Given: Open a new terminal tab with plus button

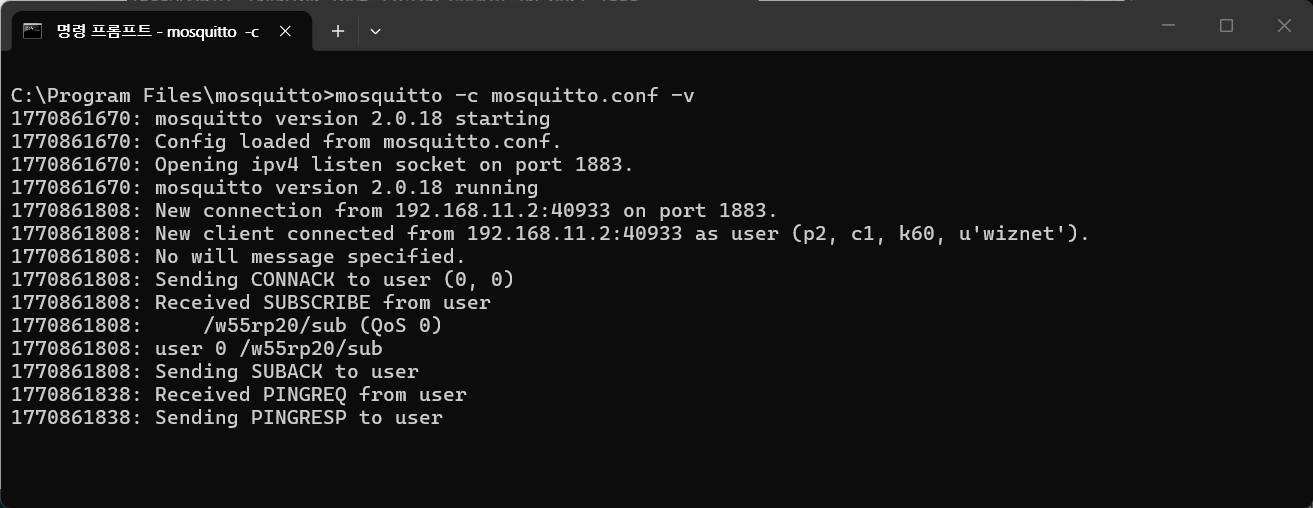Looking at the screenshot, I should [x=338, y=31].
